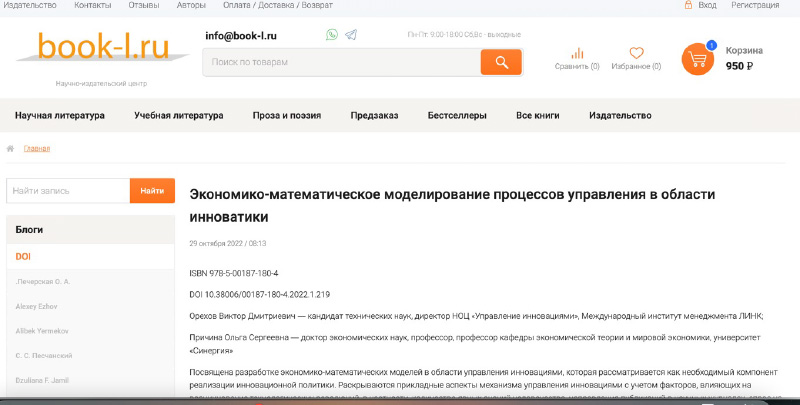Click the lock icon beside Вход

point(688,5)
